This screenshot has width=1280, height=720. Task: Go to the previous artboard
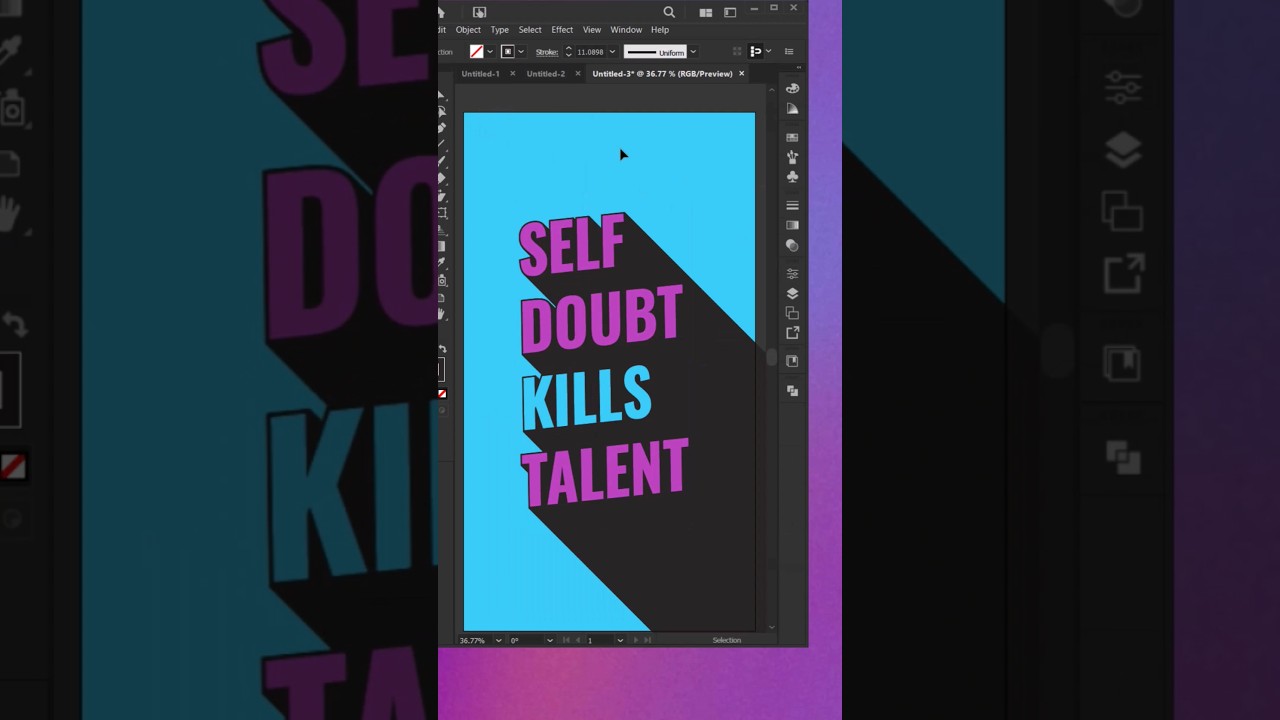coord(578,640)
